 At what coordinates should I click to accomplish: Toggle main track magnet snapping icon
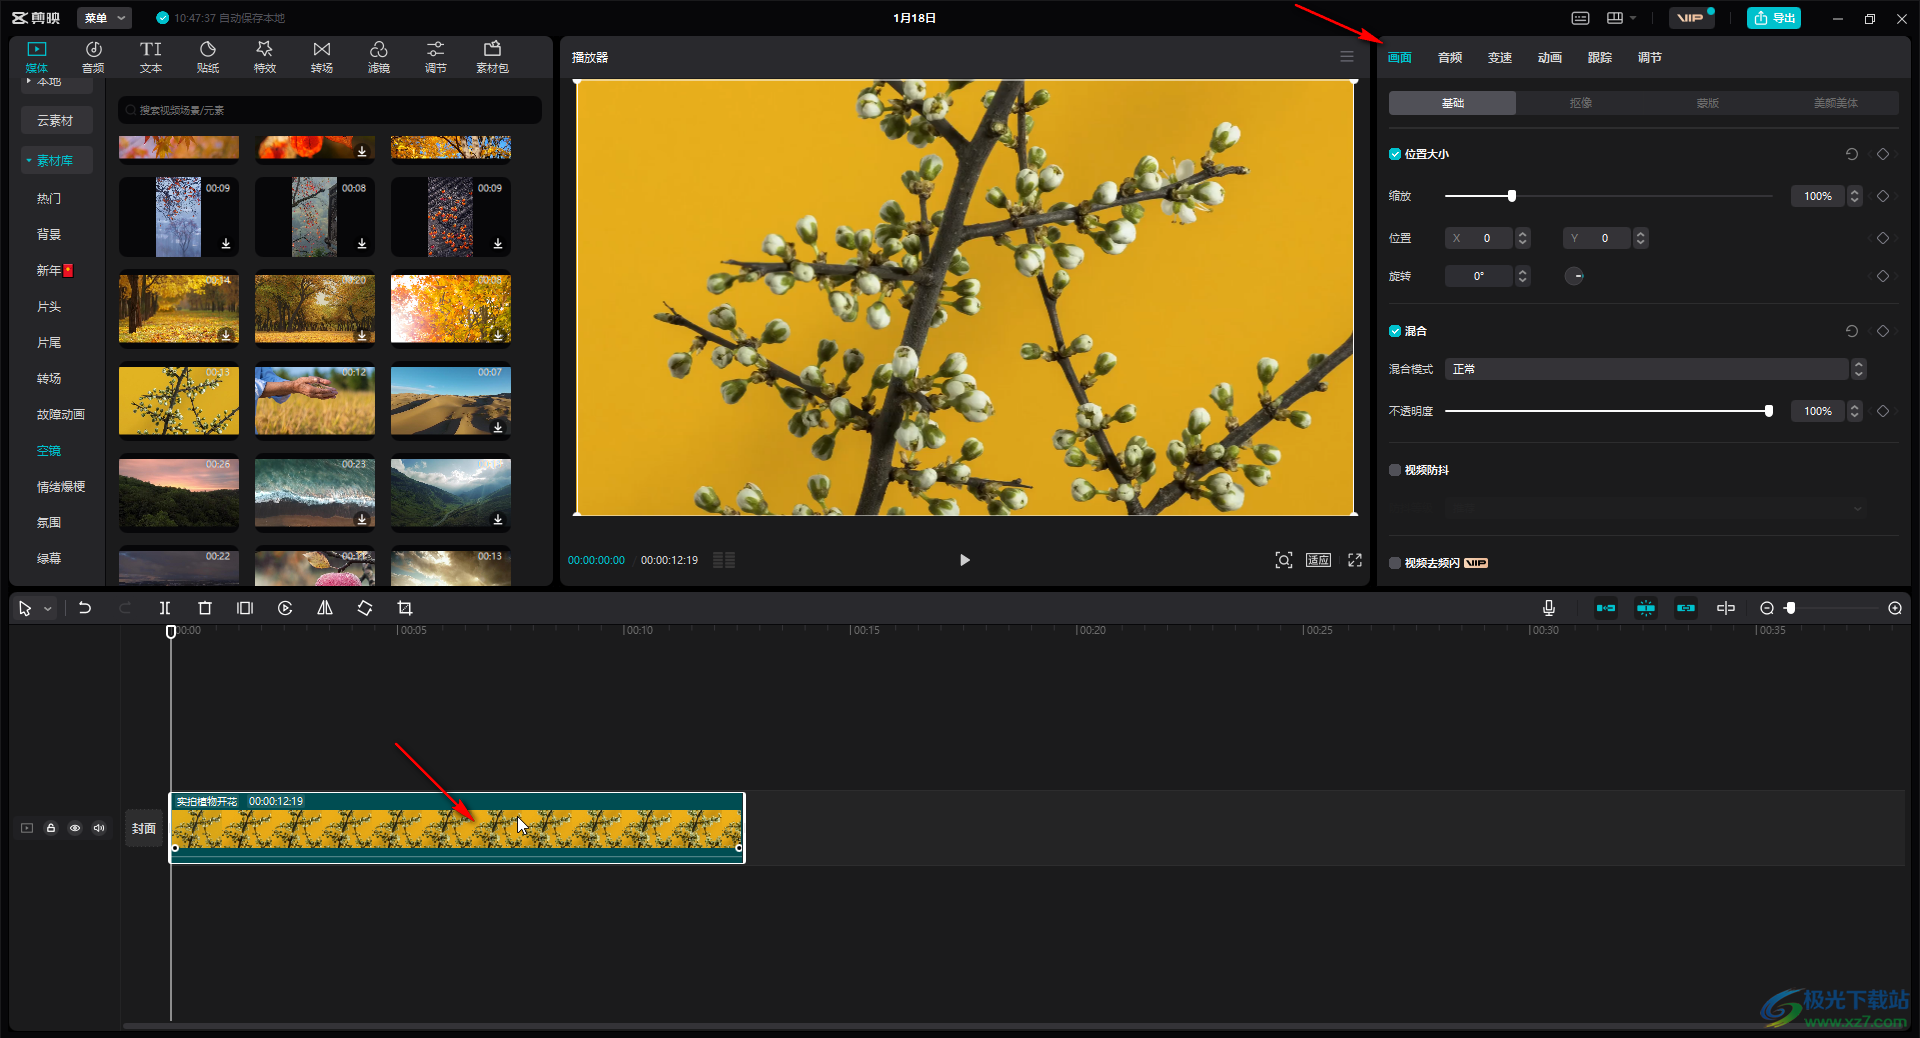point(1606,608)
